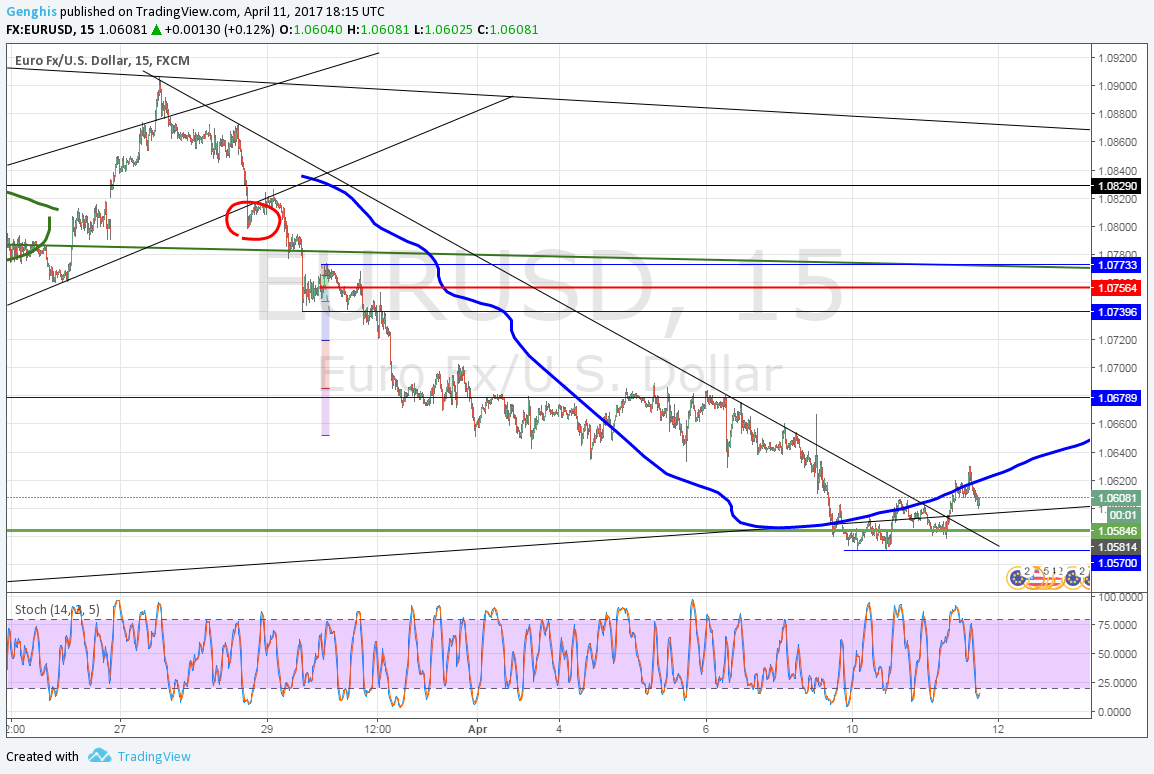
Task: Click the 1.08290 horizontal line price label
Action: 1117,186
